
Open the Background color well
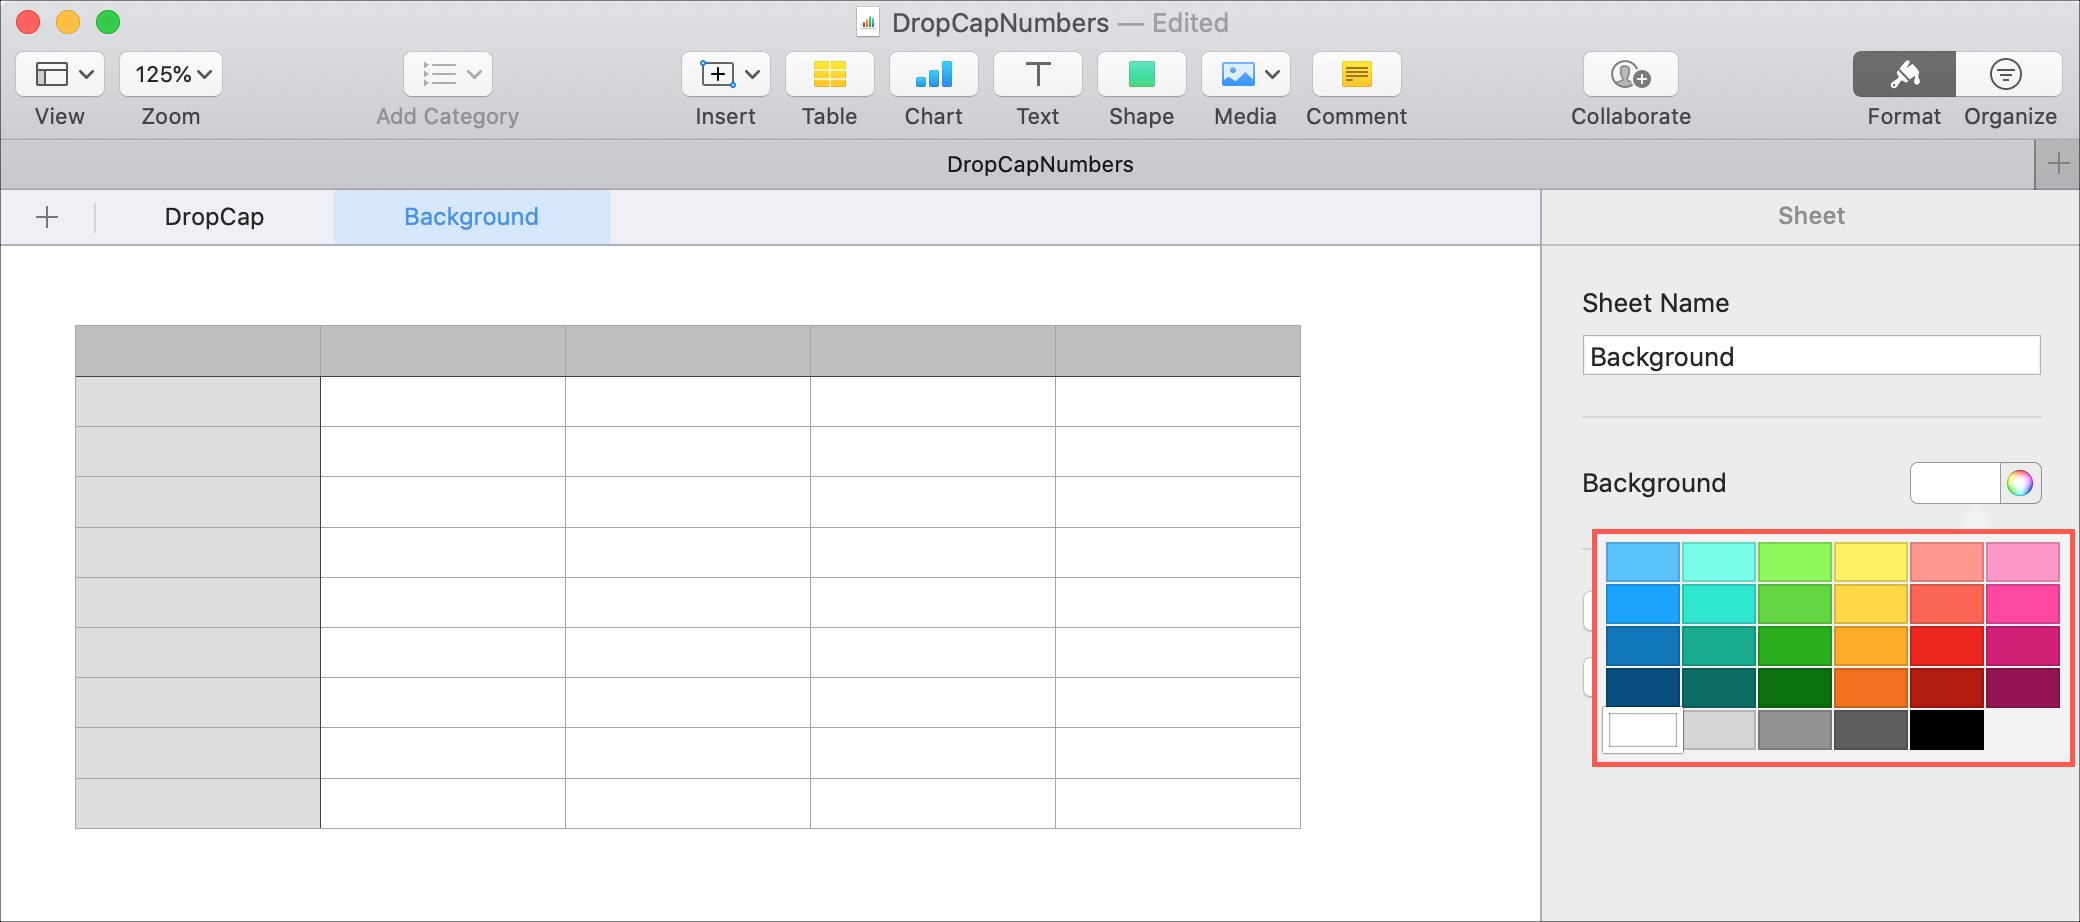(x=1955, y=483)
